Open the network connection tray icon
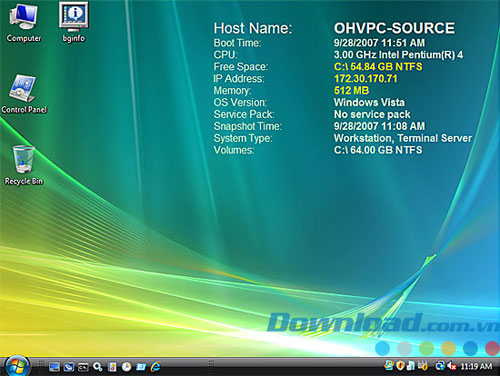 tap(440, 366)
